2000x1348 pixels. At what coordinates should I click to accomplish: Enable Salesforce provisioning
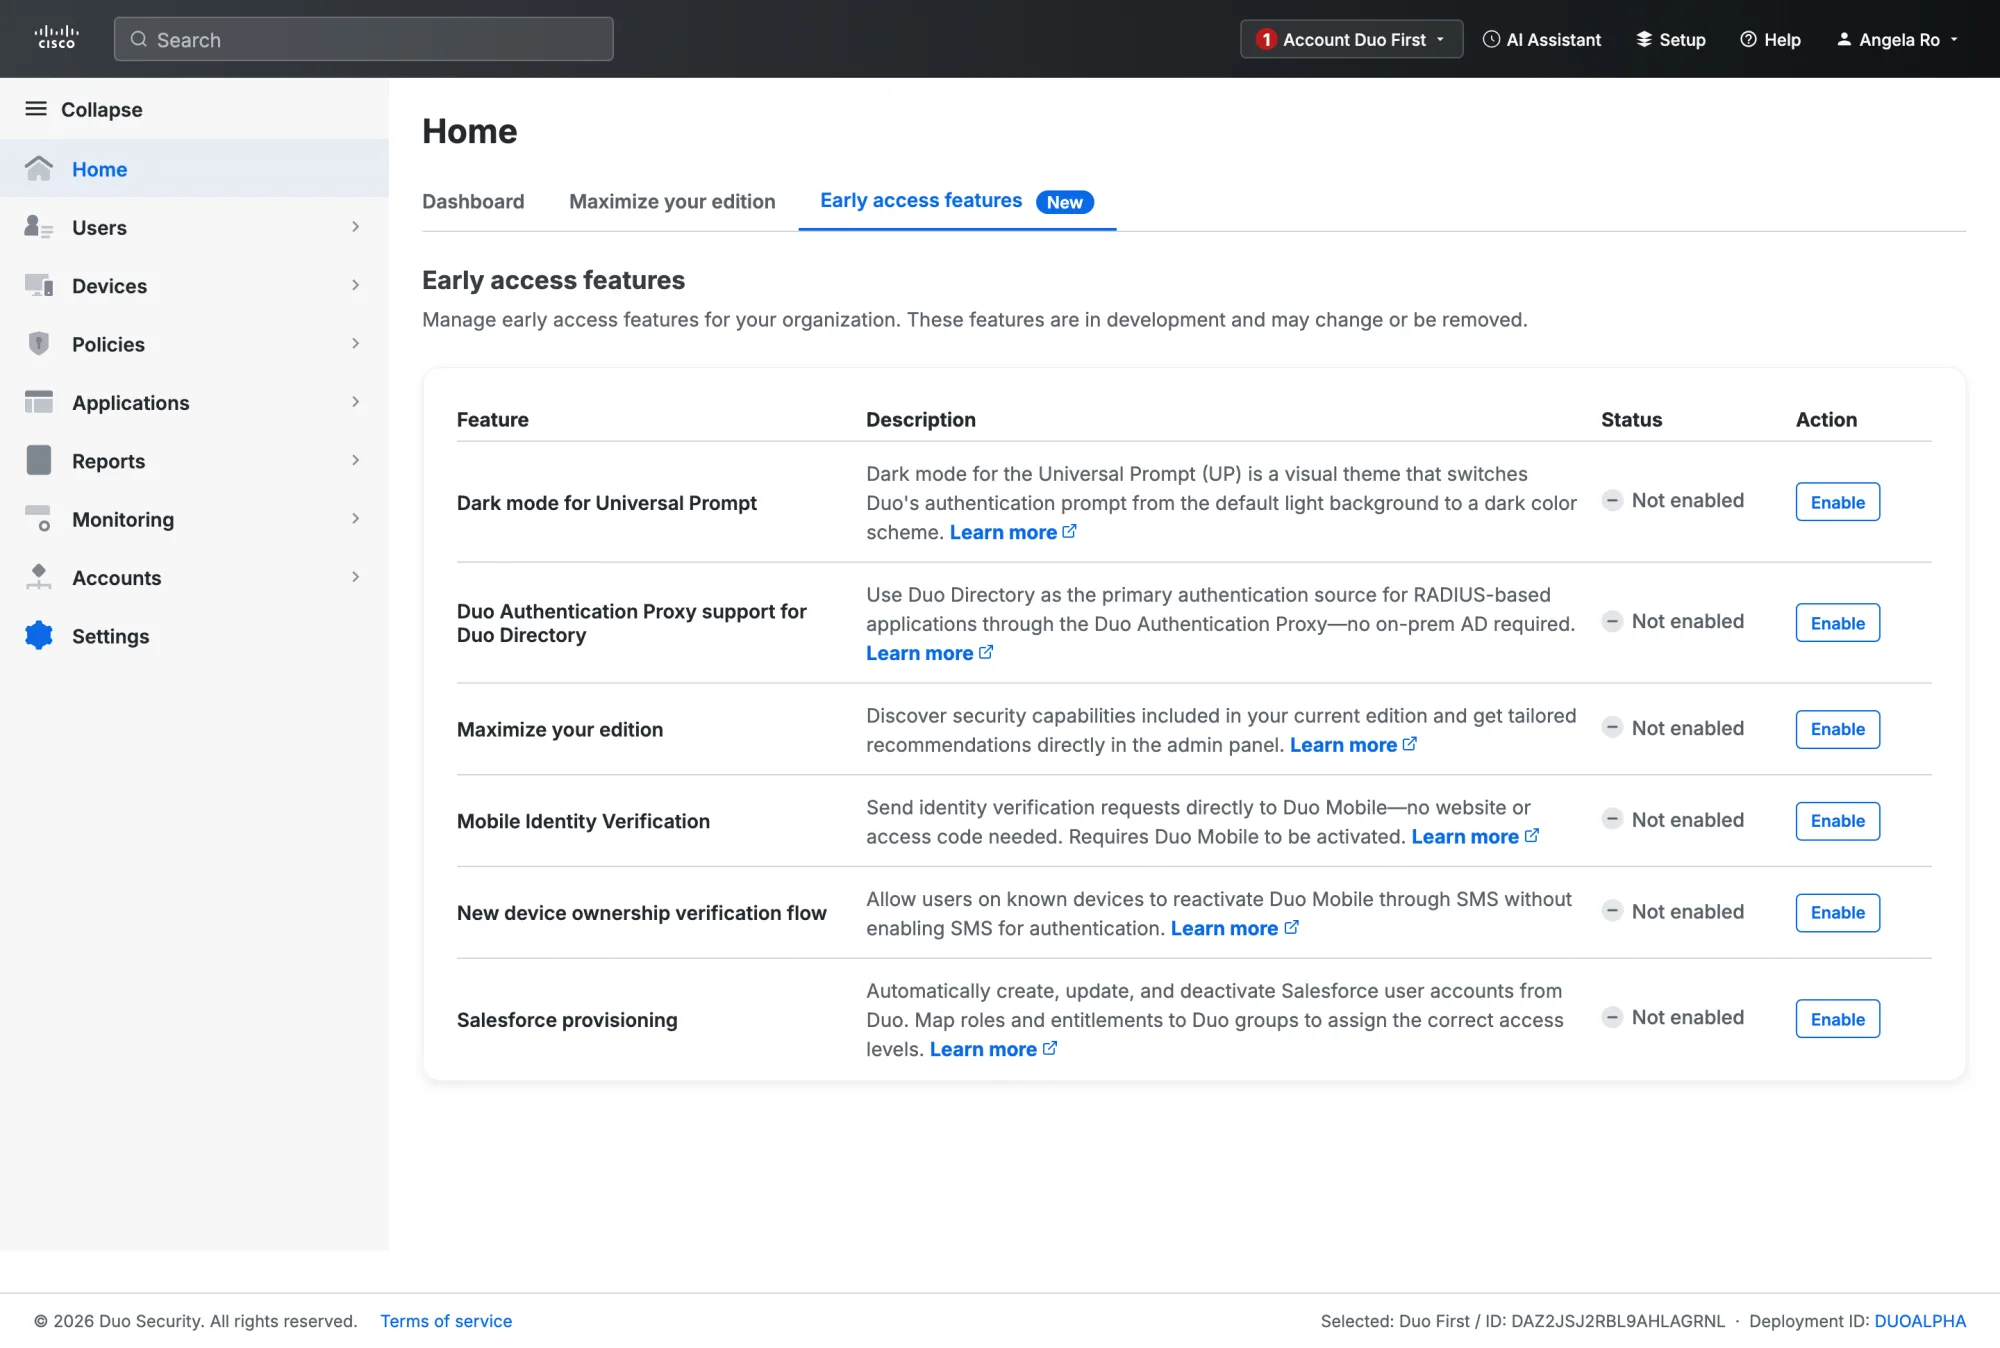(x=1837, y=1018)
